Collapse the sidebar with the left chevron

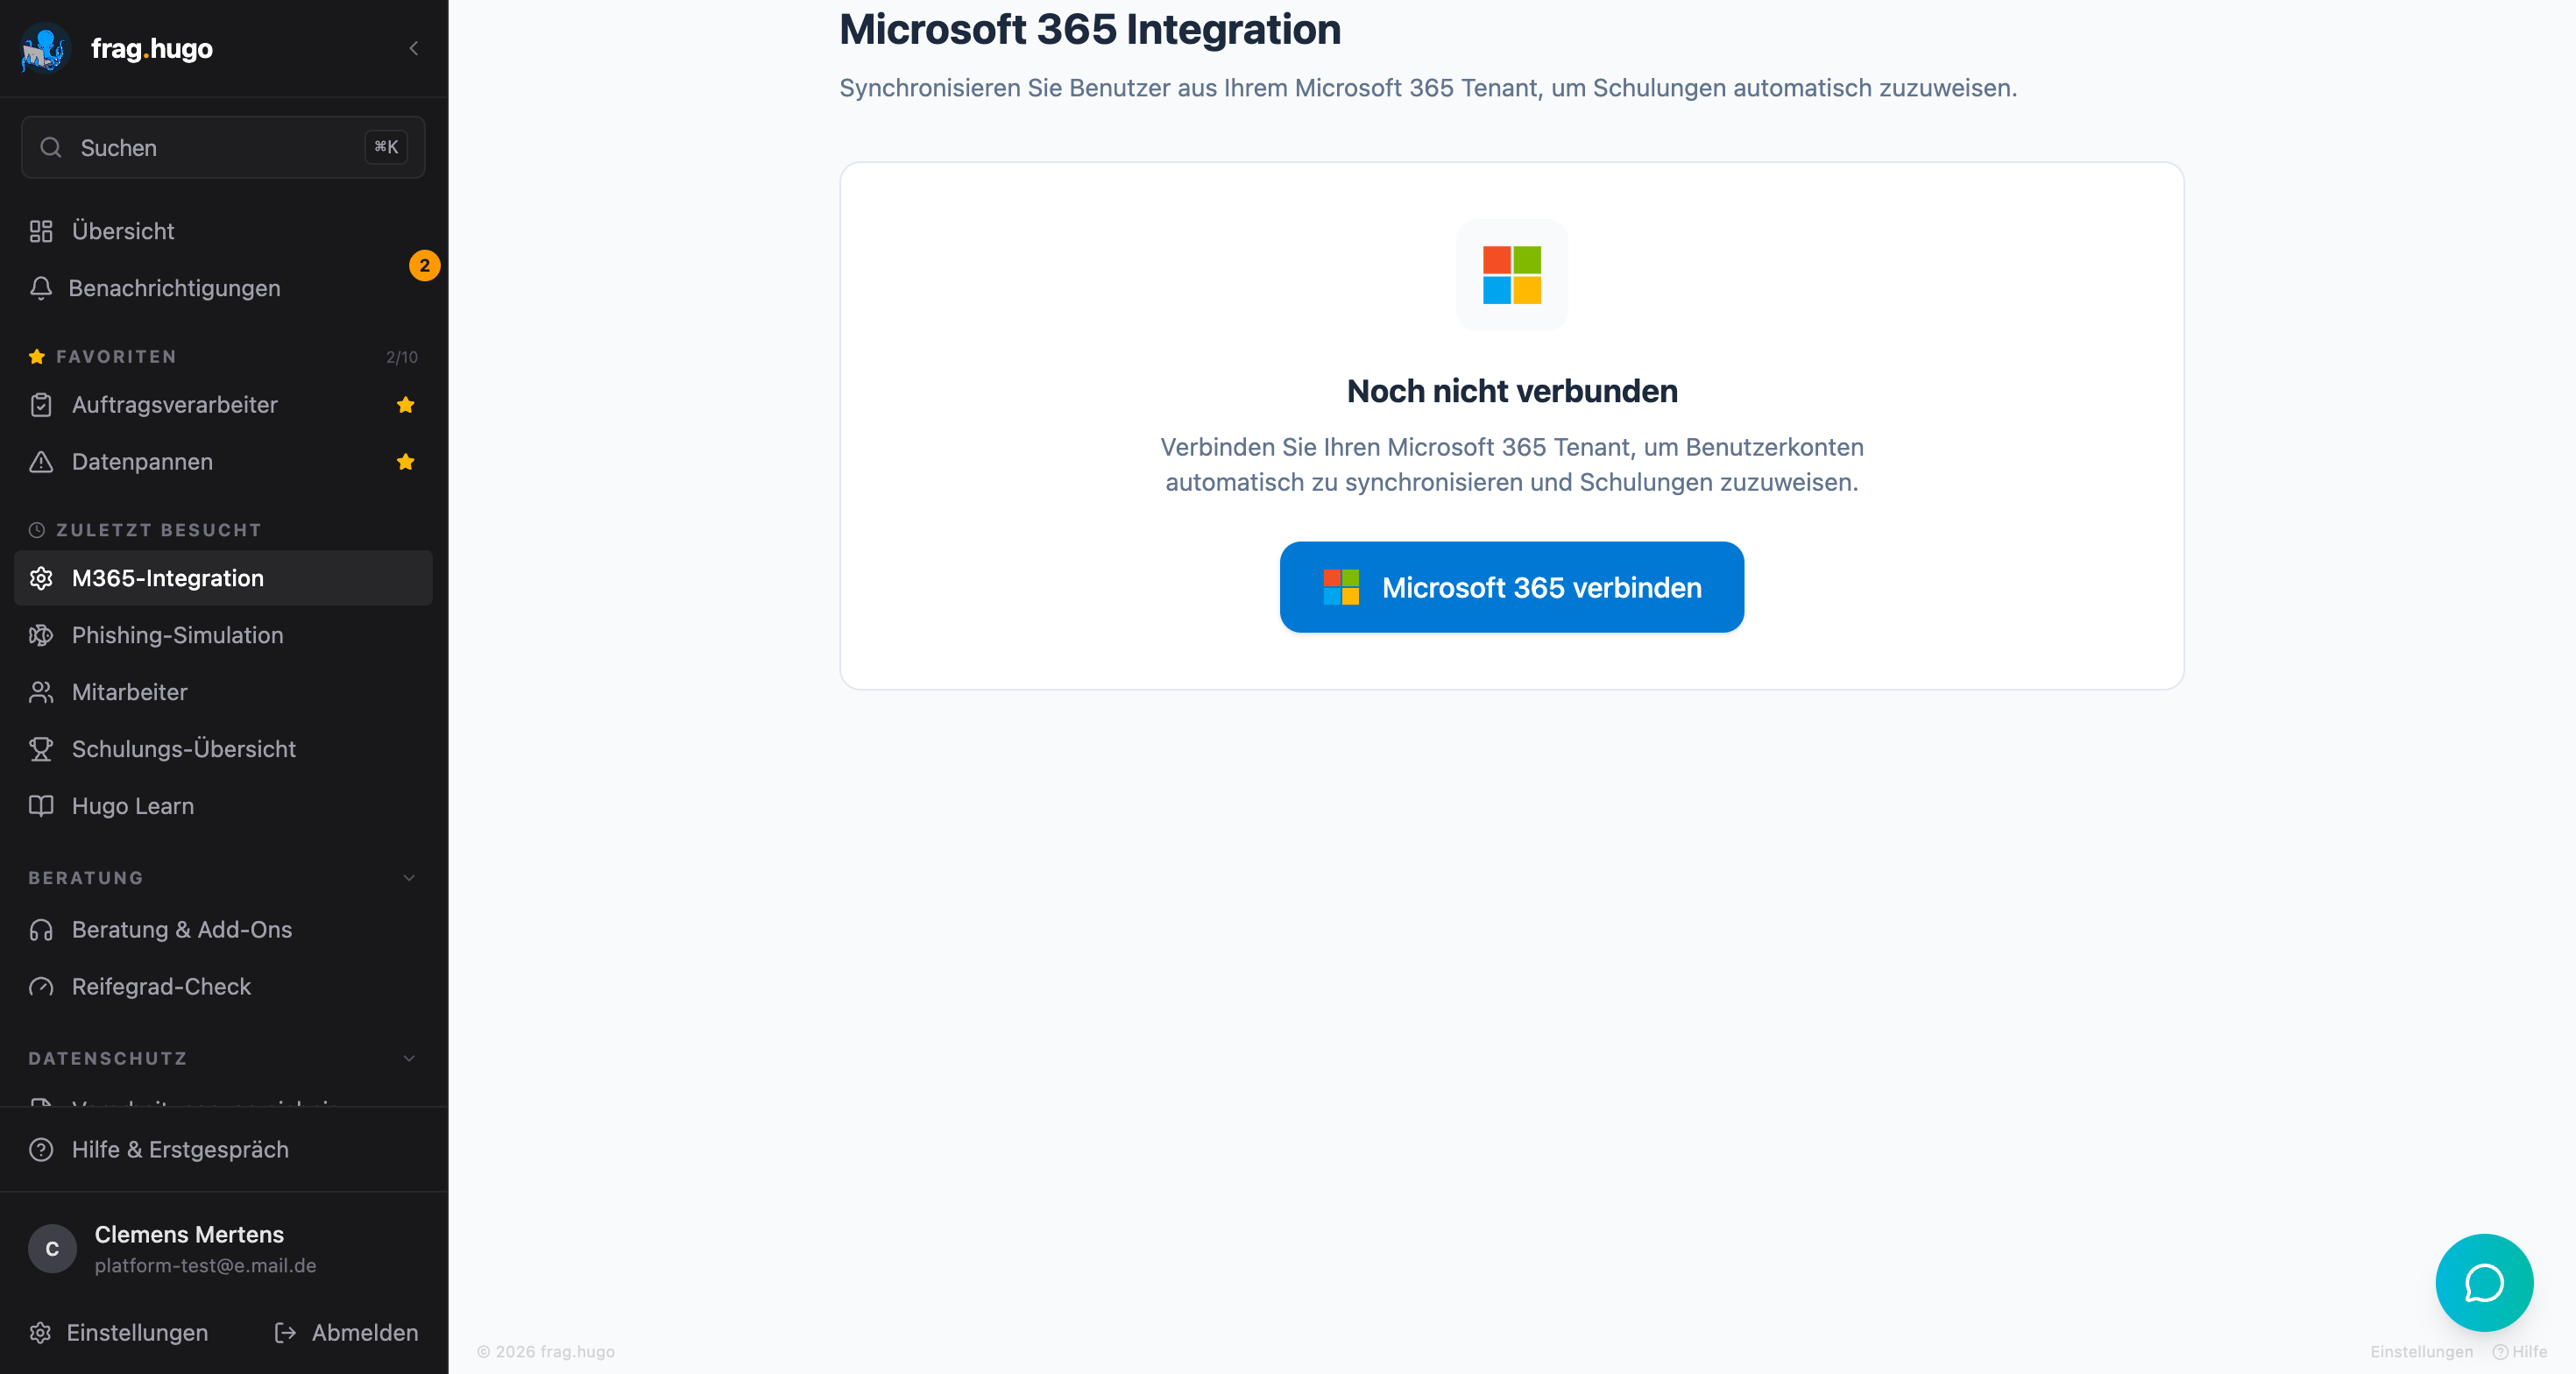coord(414,48)
